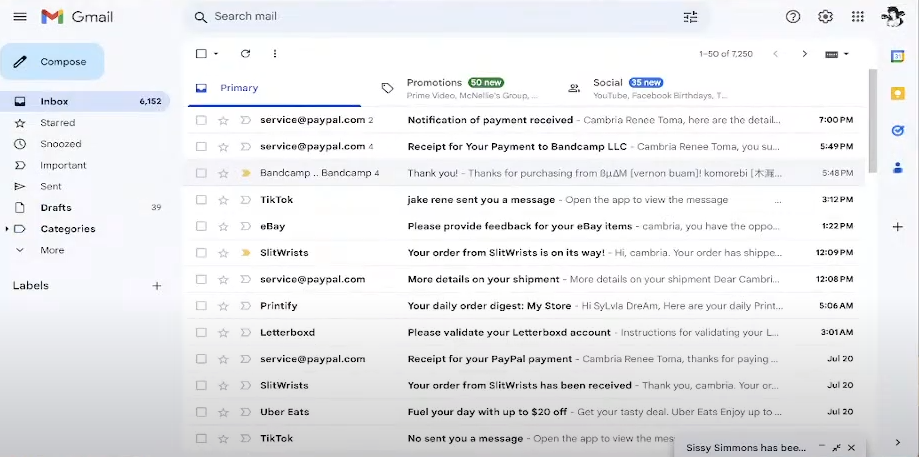The width and height of the screenshot is (919, 457).
Task: Open the More options three-dot menu
Action: 275,54
